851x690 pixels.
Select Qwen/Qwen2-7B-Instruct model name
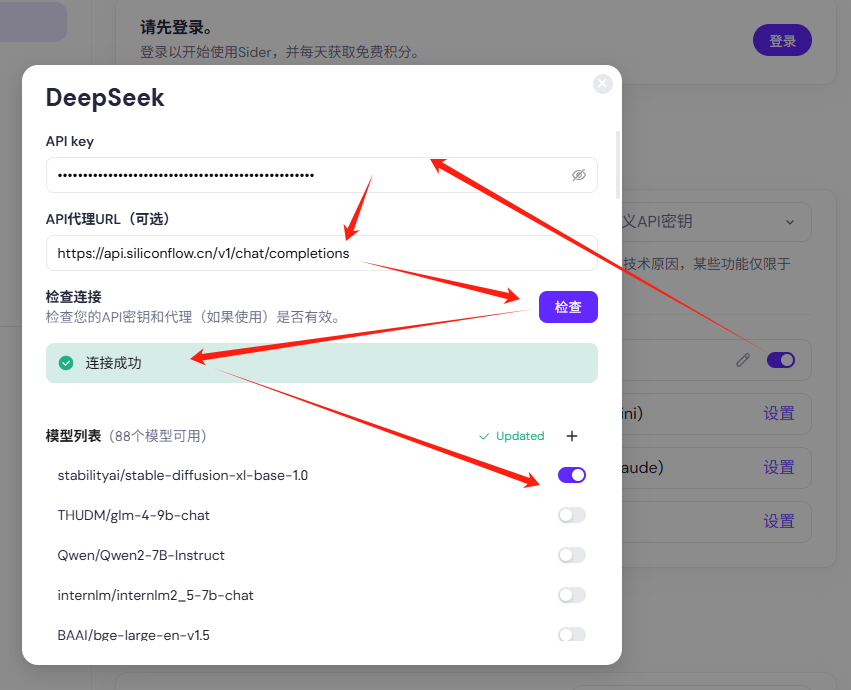coord(141,555)
